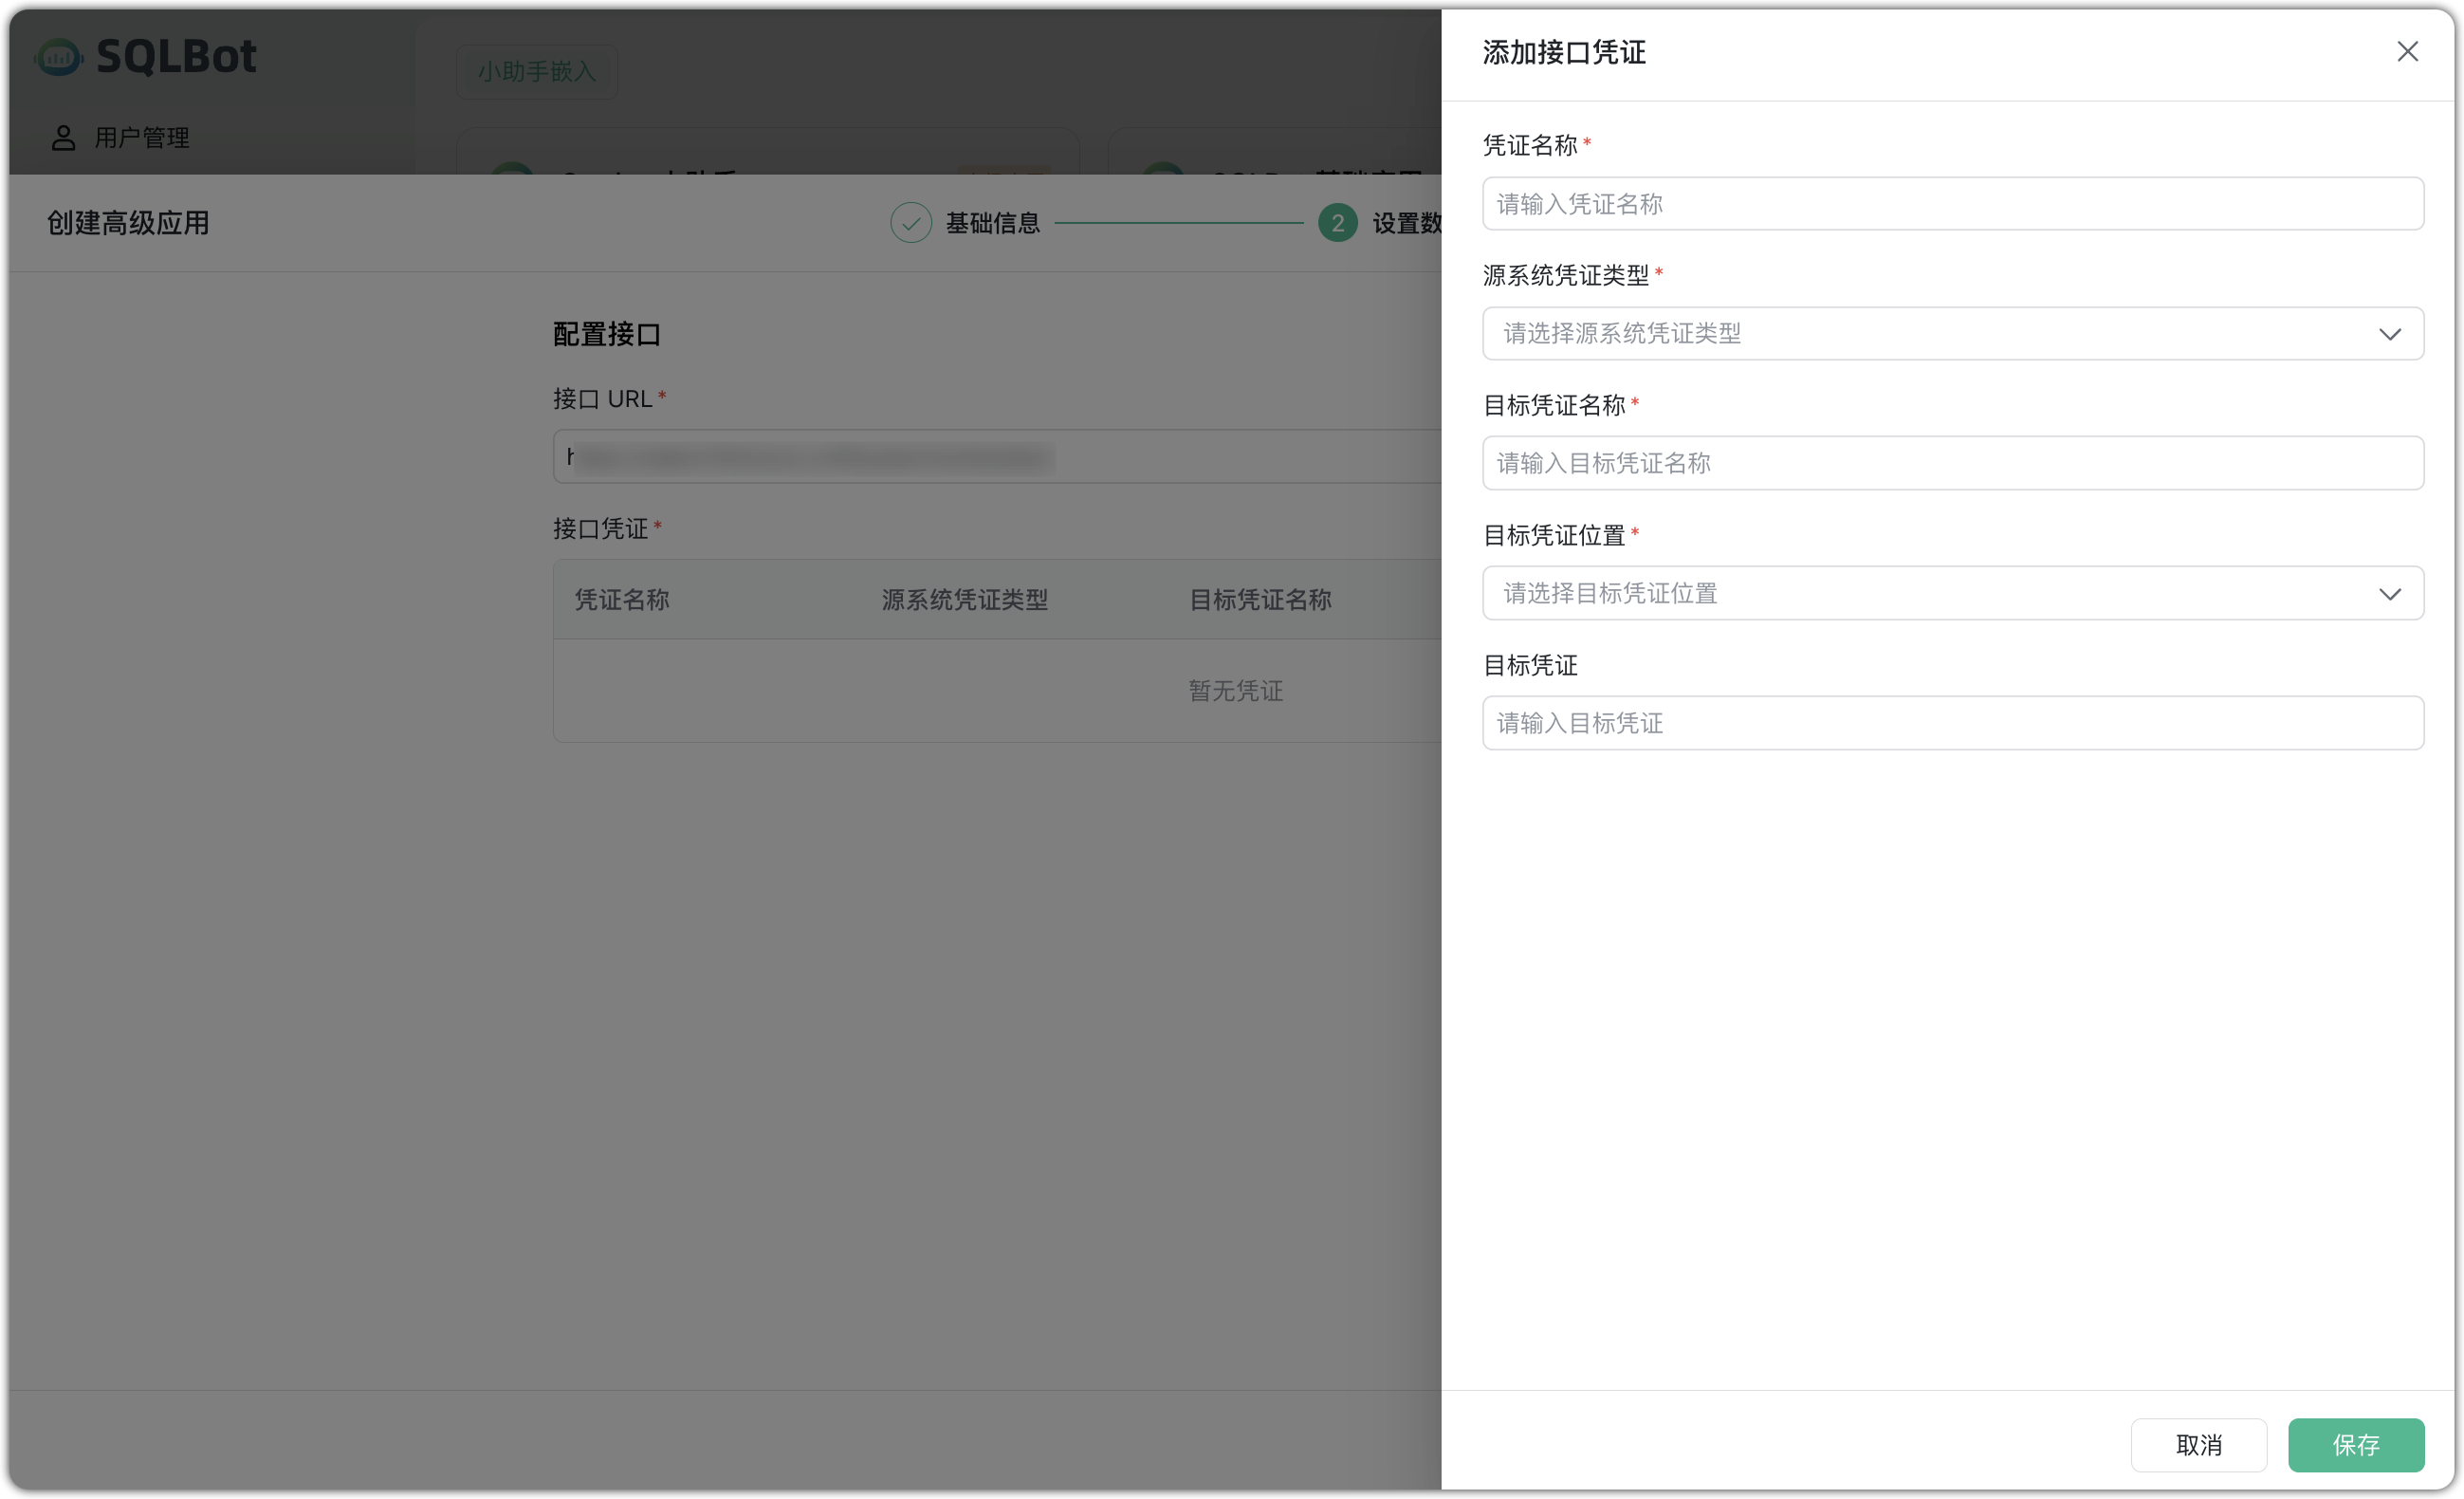The height and width of the screenshot is (1499, 2464).
Task: Click the 暂无凭证 empty table area
Action: 1235,690
